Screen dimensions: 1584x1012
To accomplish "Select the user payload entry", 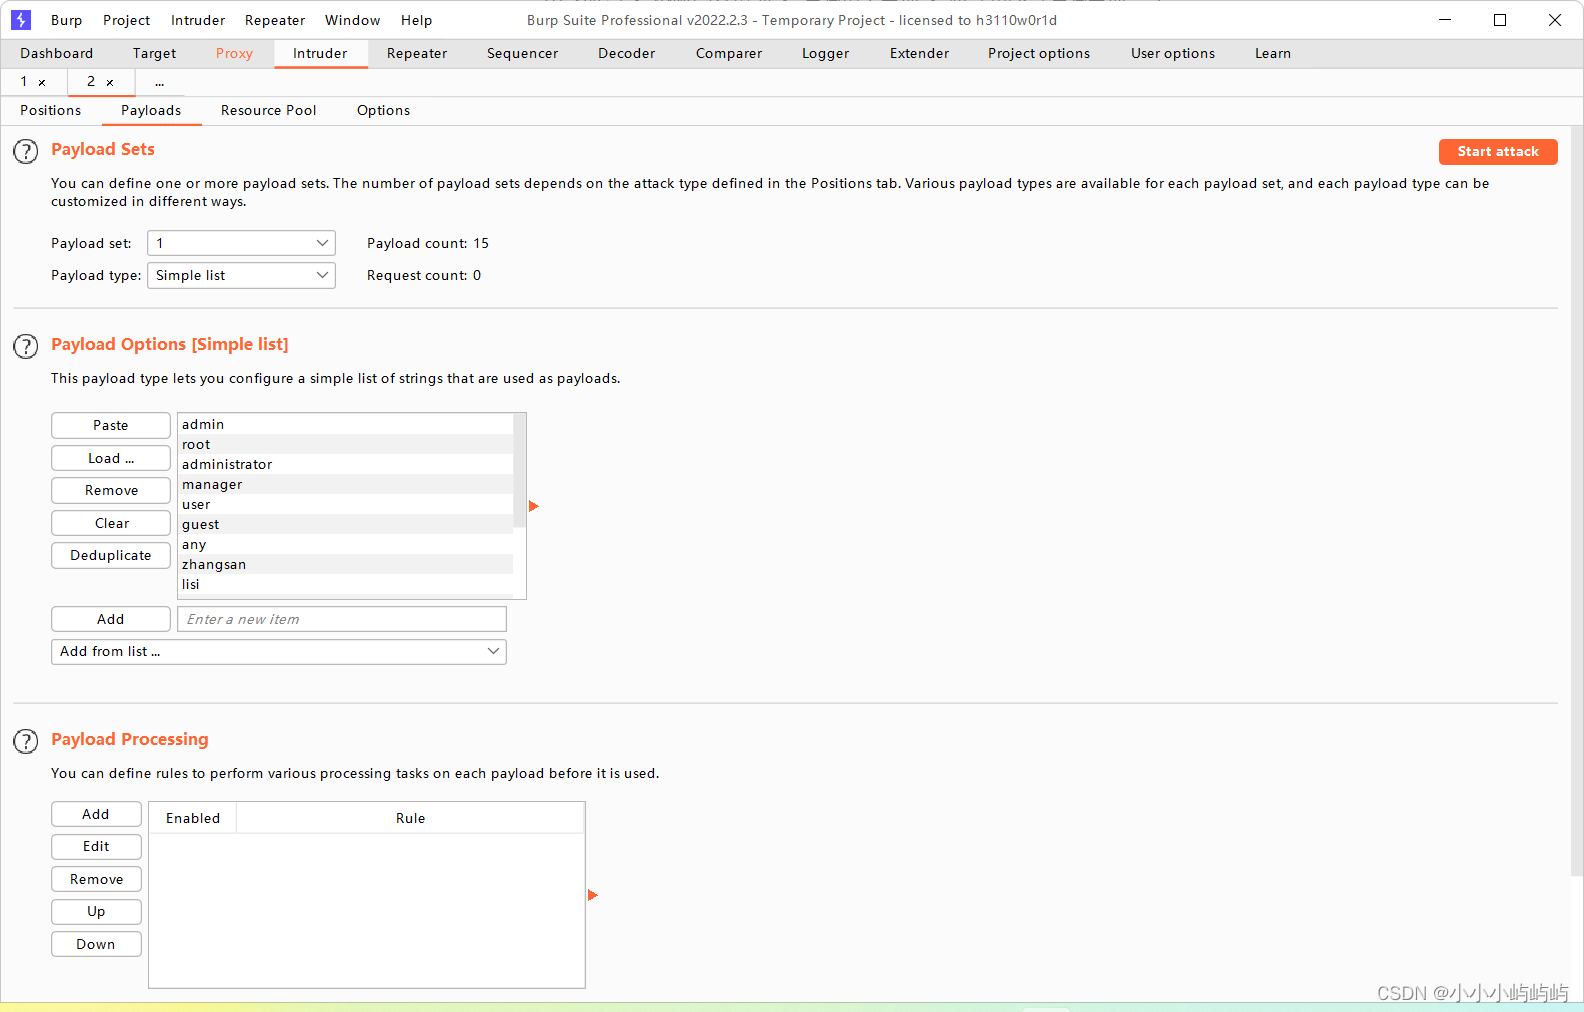I will (345, 504).
